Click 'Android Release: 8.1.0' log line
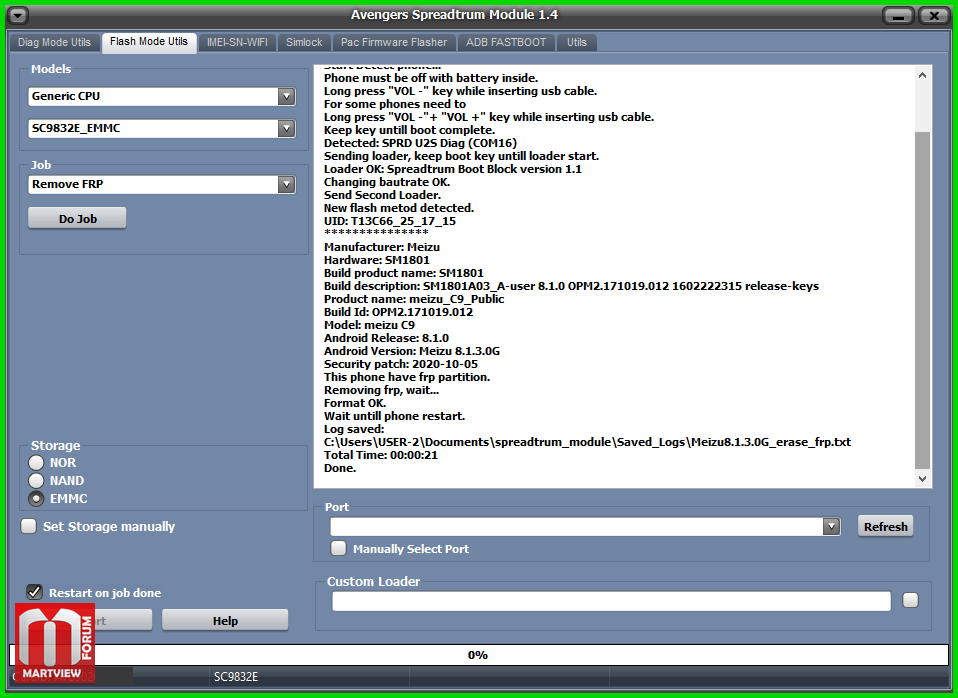This screenshot has height=698, width=958. click(386, 338)
